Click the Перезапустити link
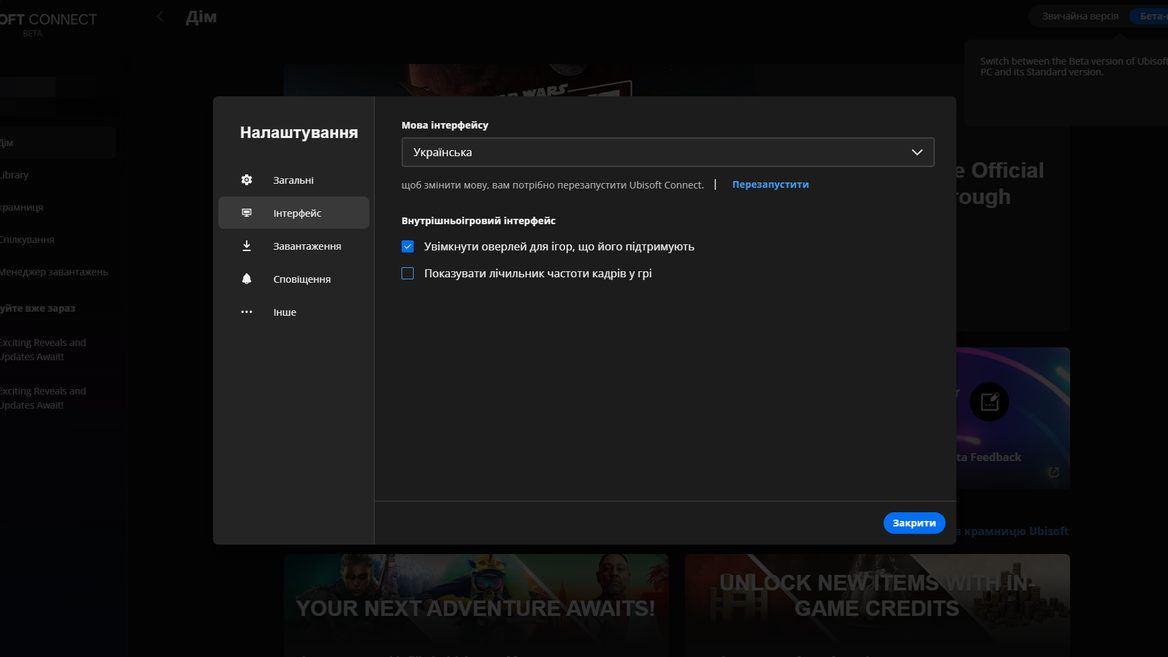Image resolution: width=1168 pixels, height=657 pixels. (x=770, y=184)
